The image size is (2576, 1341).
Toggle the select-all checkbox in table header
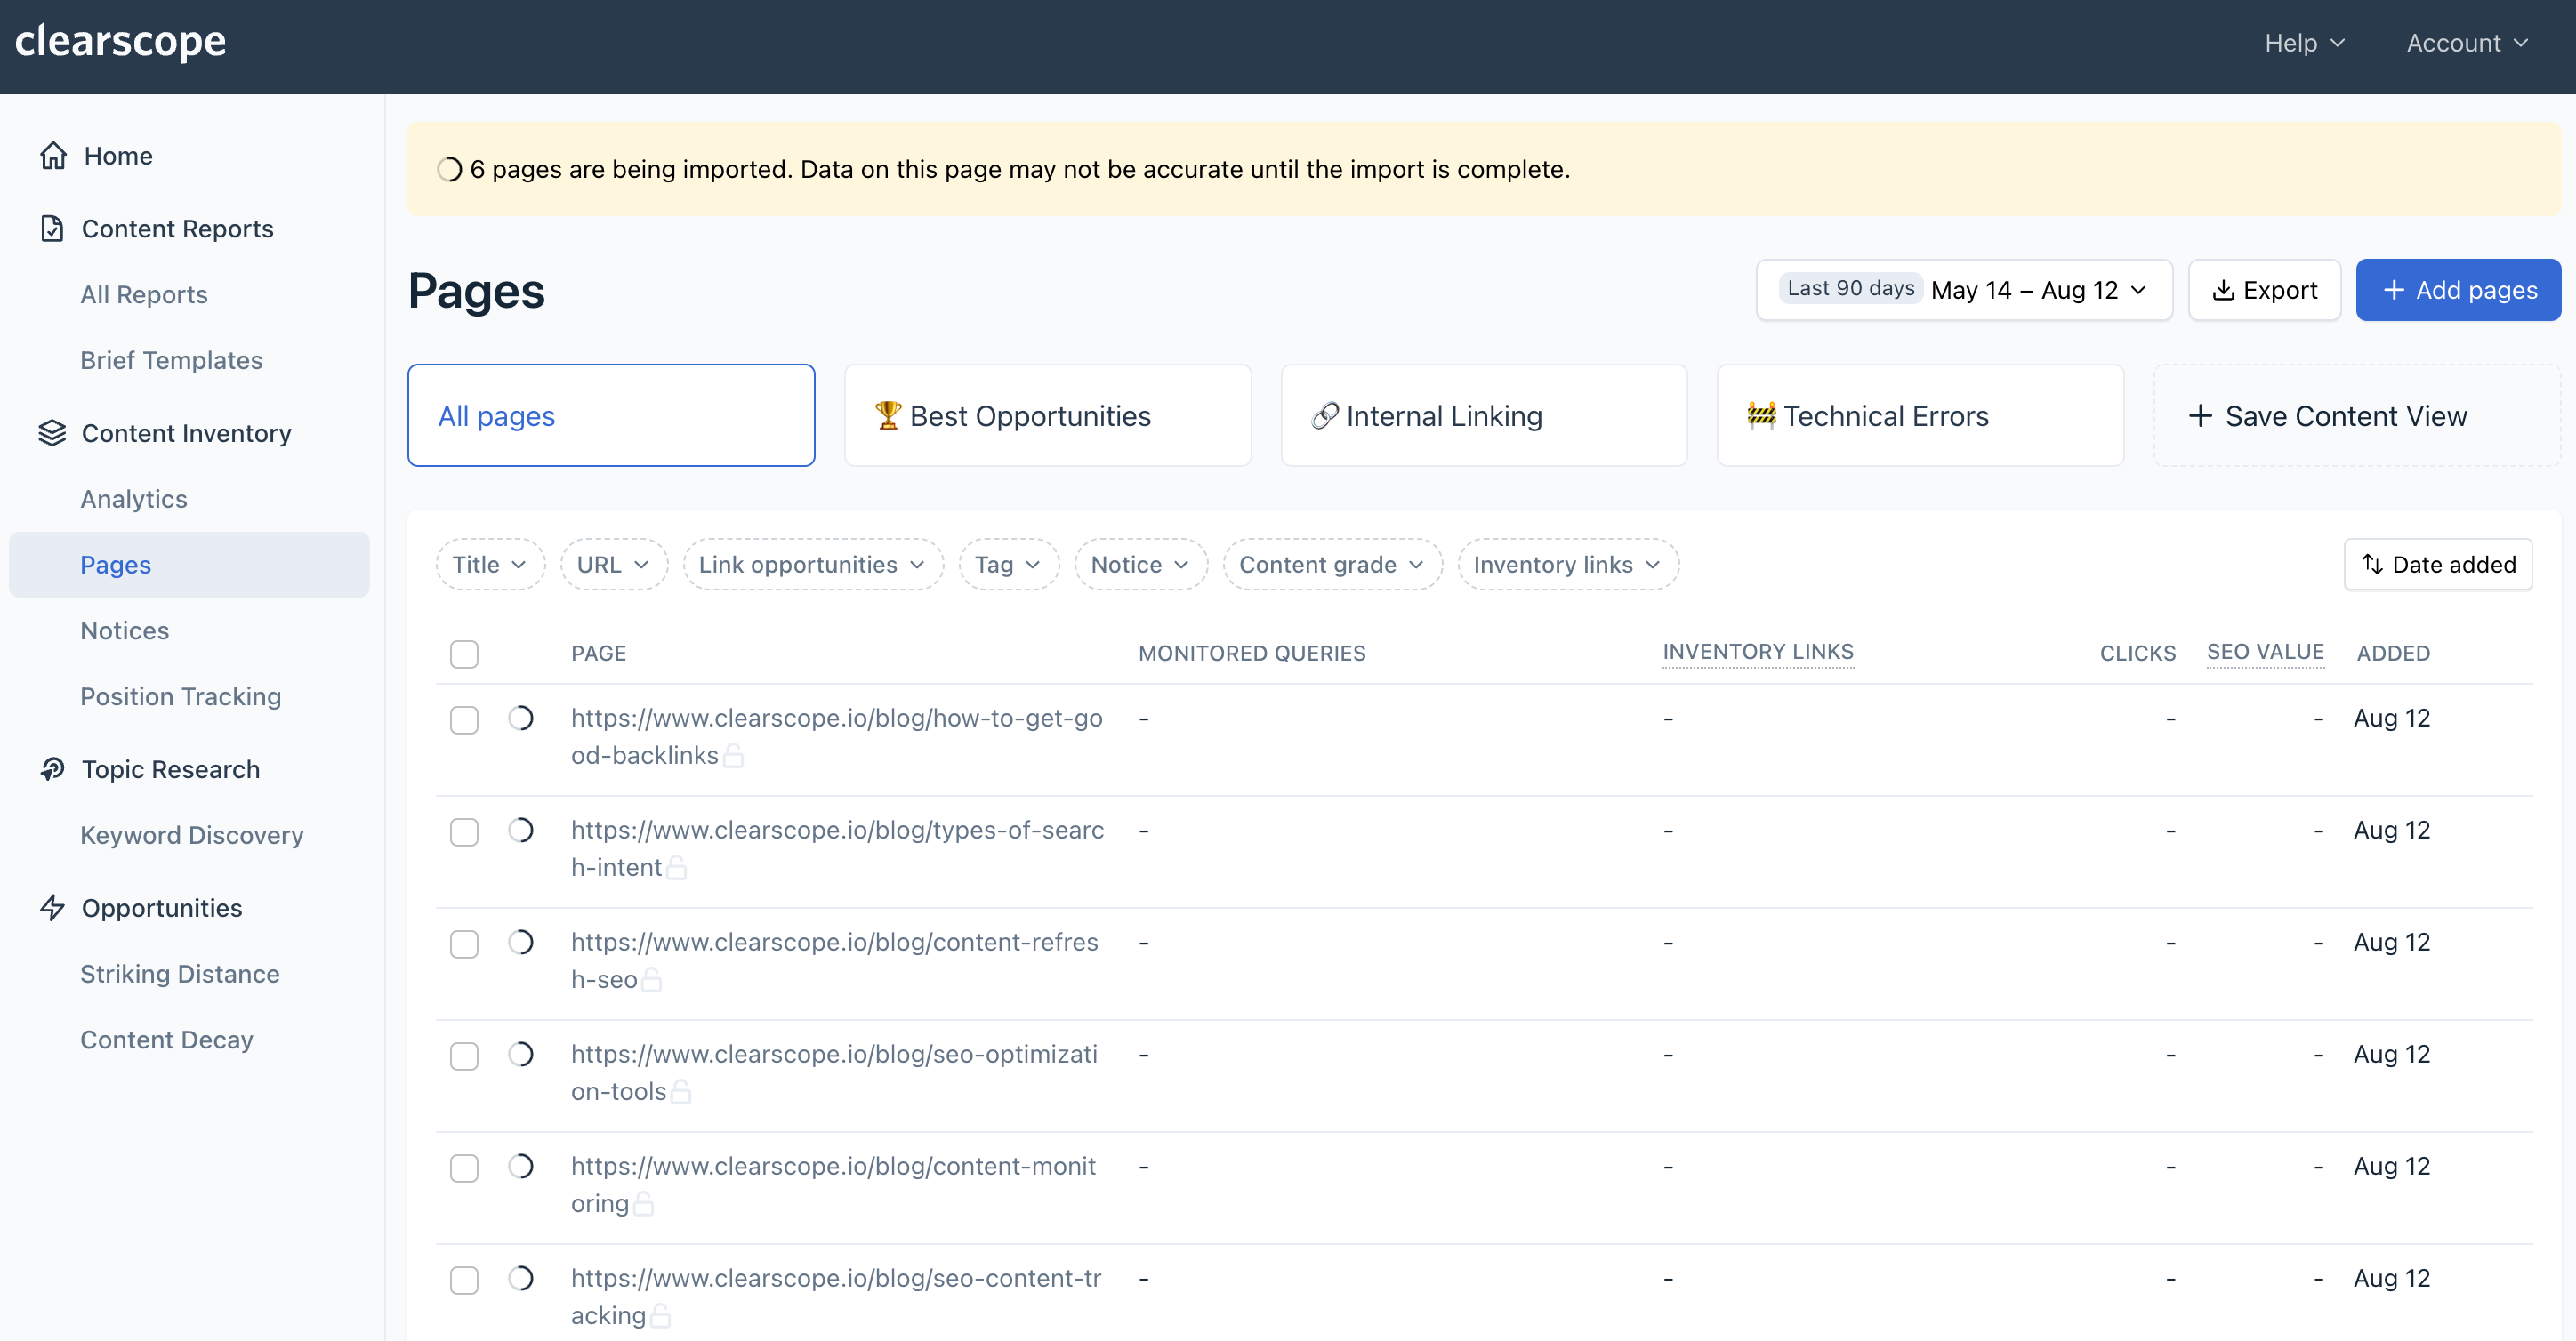click(x=464, y=654)
